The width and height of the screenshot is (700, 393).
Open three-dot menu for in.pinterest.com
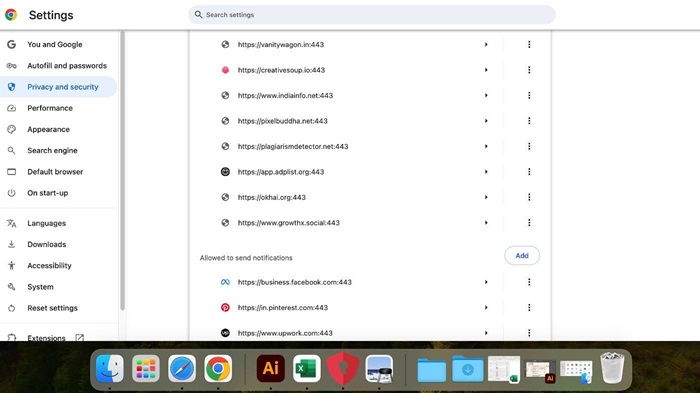[x=529, y=307]
